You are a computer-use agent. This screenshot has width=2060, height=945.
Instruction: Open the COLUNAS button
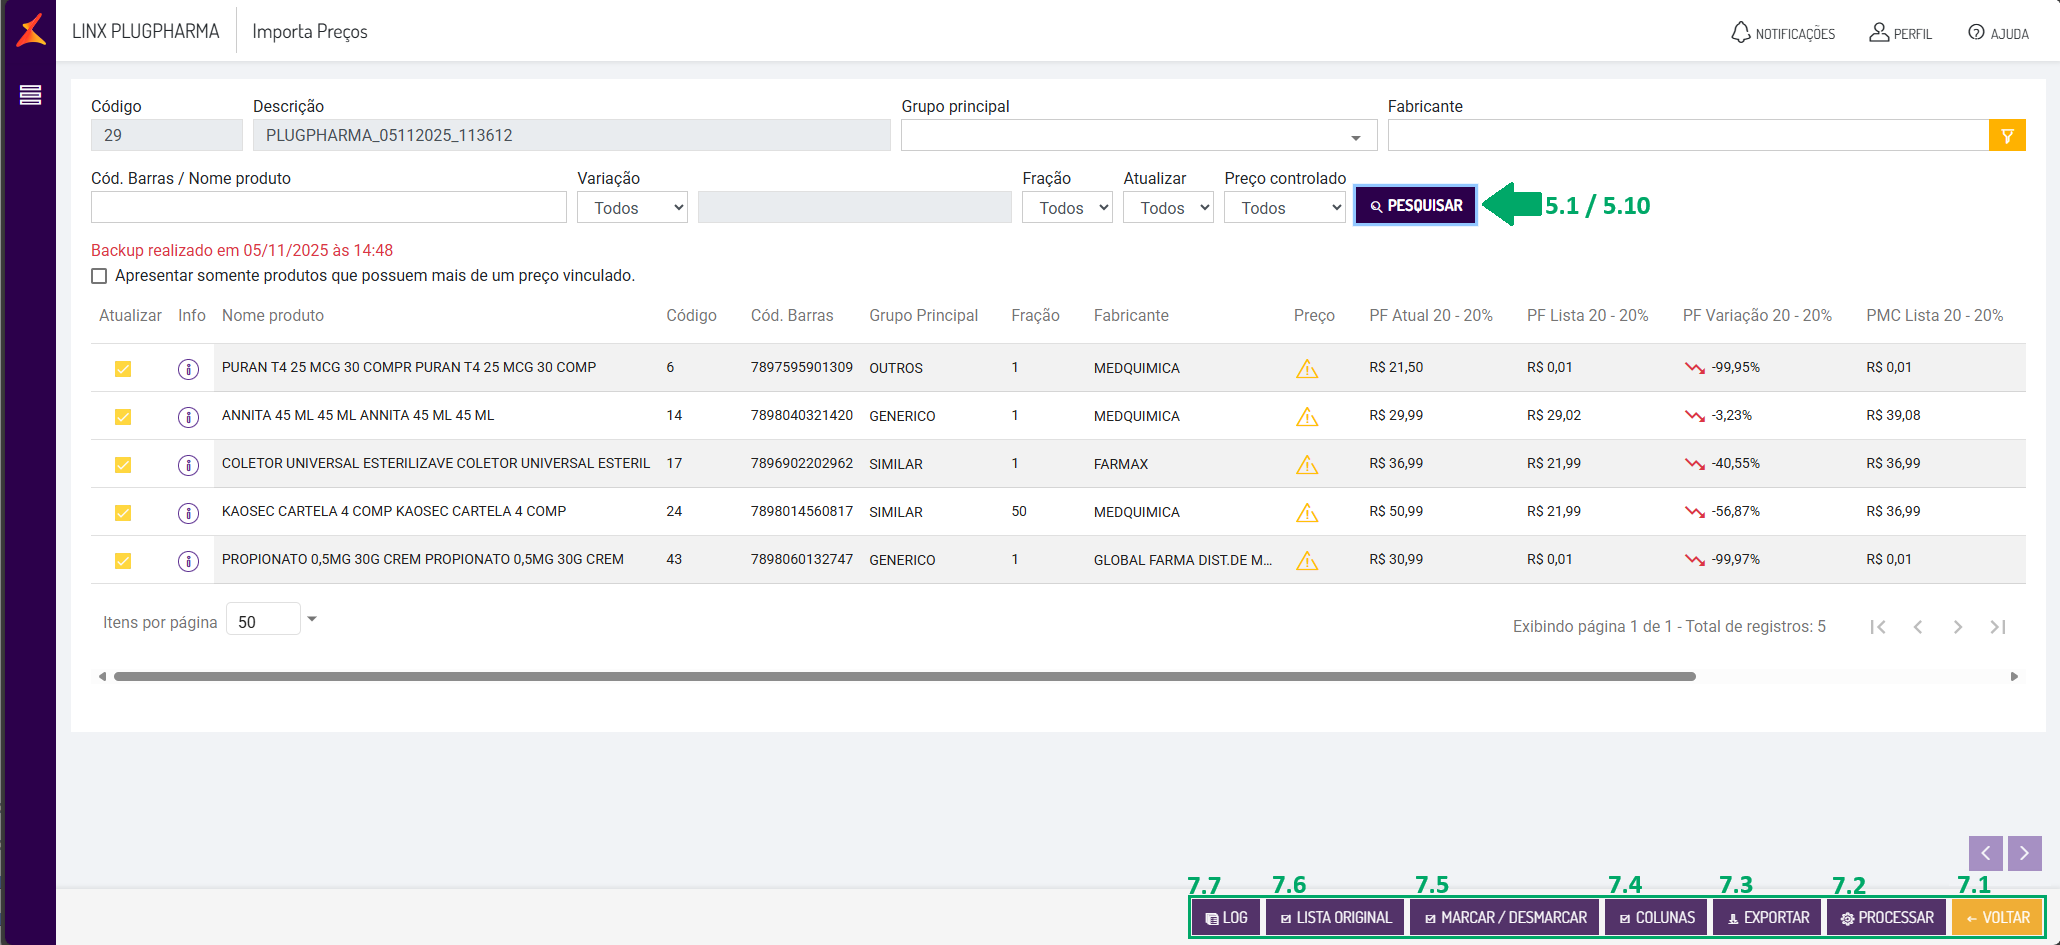coord(1657,917)
